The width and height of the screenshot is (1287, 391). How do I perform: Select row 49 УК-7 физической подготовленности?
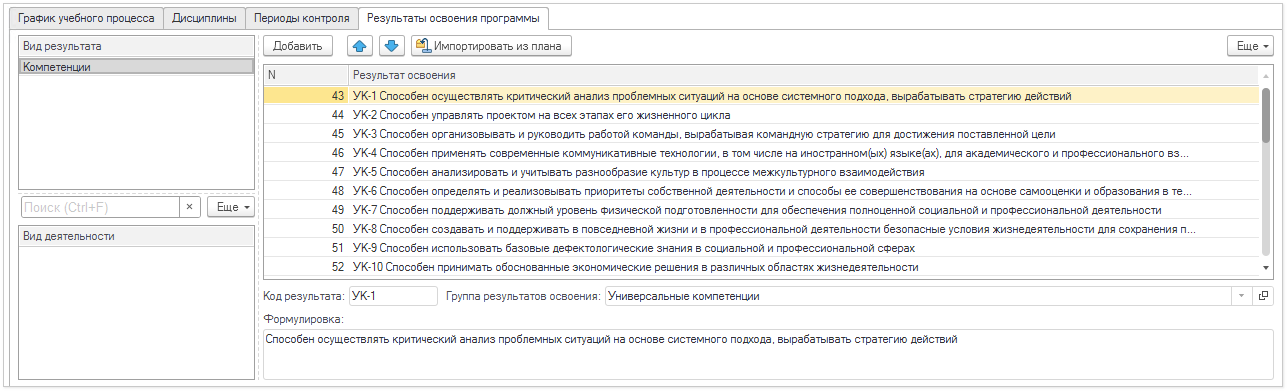pos(760,210)
